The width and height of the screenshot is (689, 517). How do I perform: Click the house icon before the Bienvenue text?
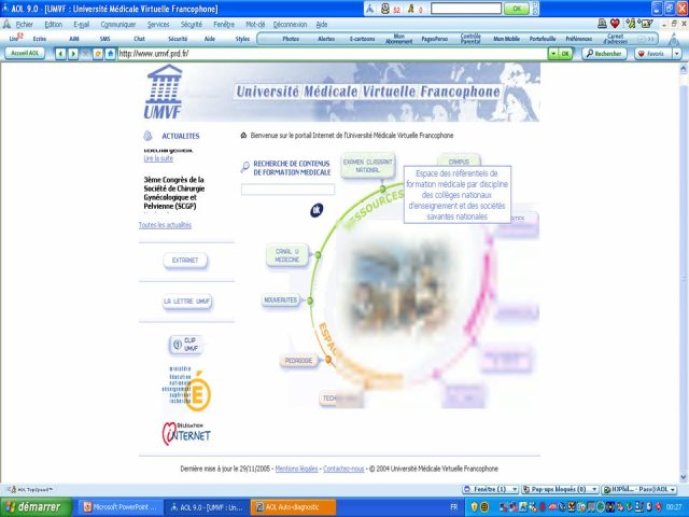243,135
